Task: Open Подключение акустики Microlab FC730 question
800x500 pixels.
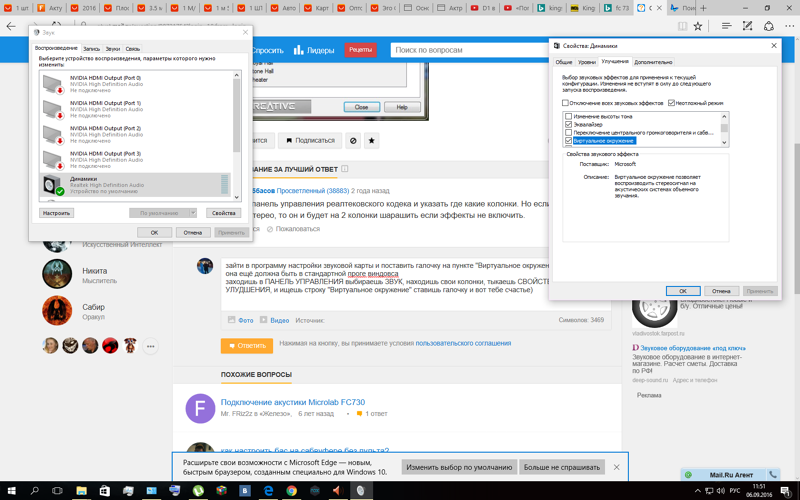Action: coord(293,402)
